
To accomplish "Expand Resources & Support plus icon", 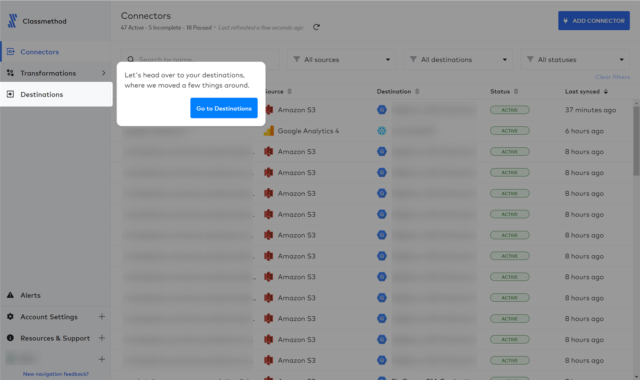I will (x=102, y=338).
